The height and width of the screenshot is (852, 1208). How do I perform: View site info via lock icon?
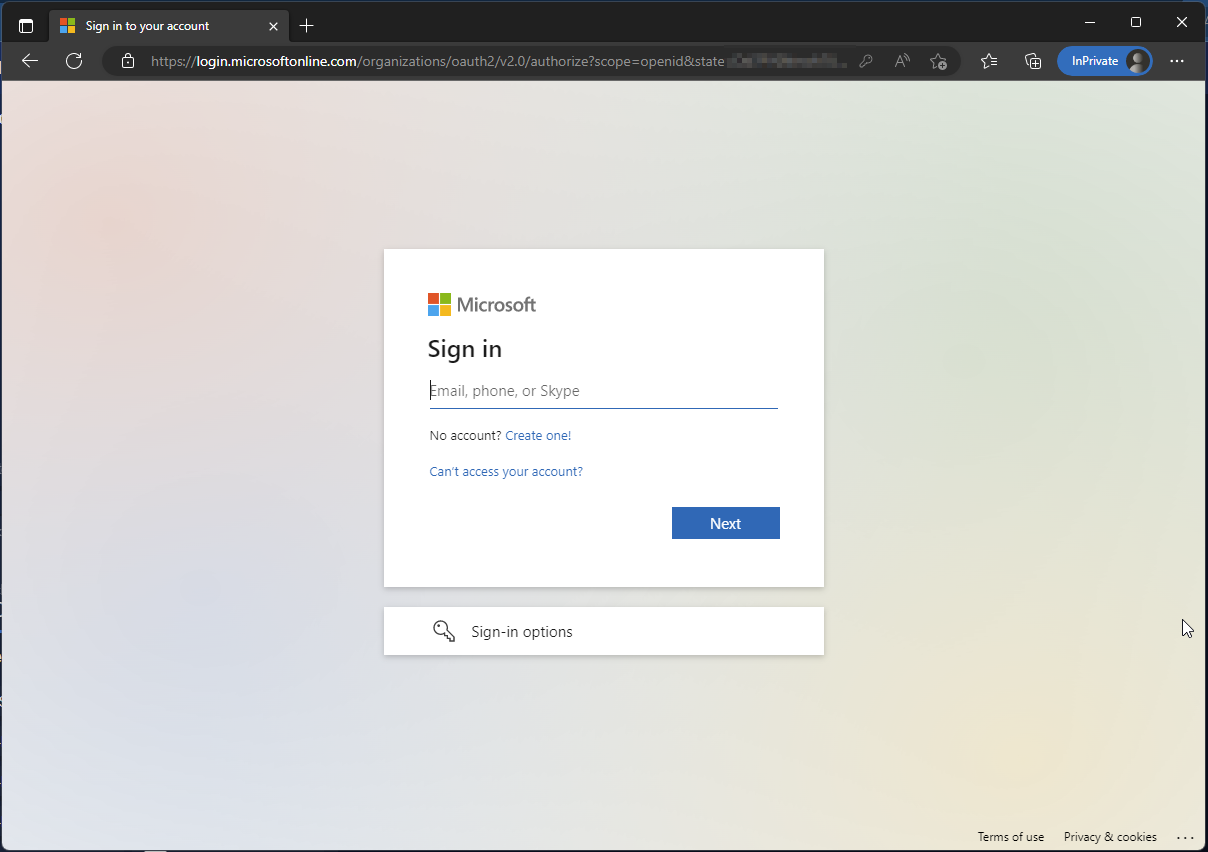click(x=127, y=61)
